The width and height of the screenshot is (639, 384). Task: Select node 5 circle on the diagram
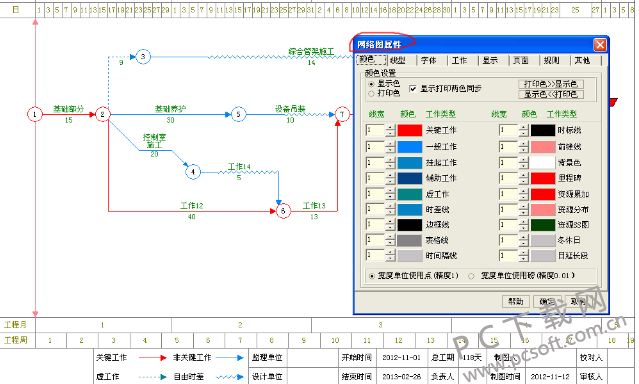click(x=238, y=114)
